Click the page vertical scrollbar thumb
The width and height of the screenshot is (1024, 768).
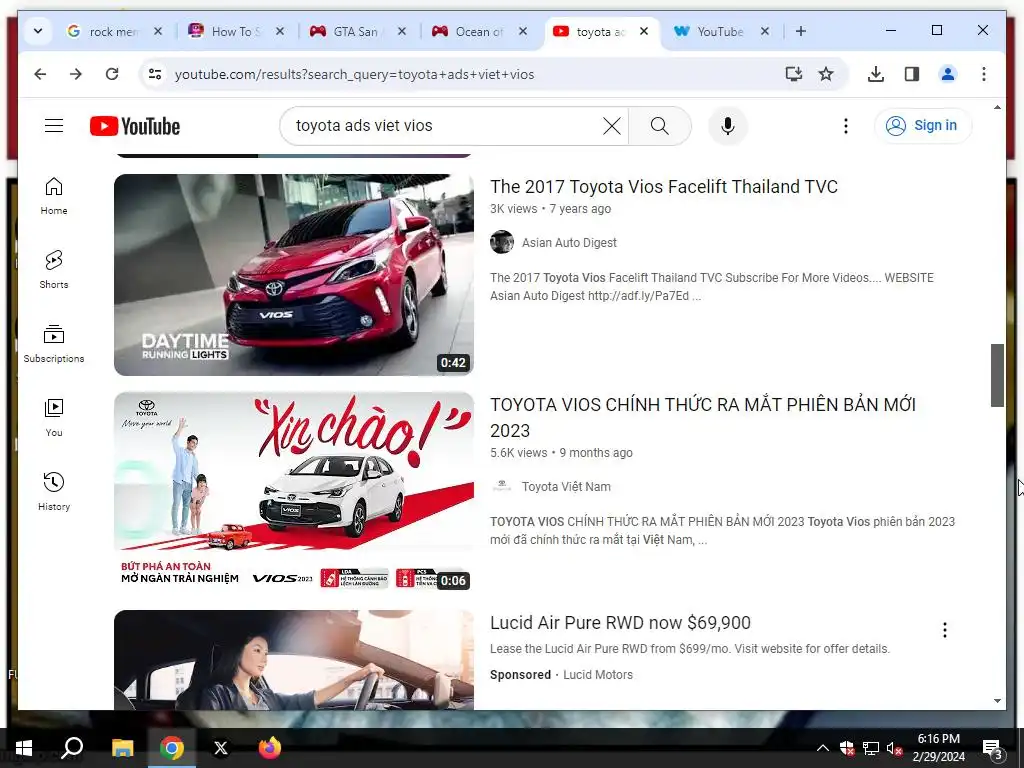click(x=997, y=376)
